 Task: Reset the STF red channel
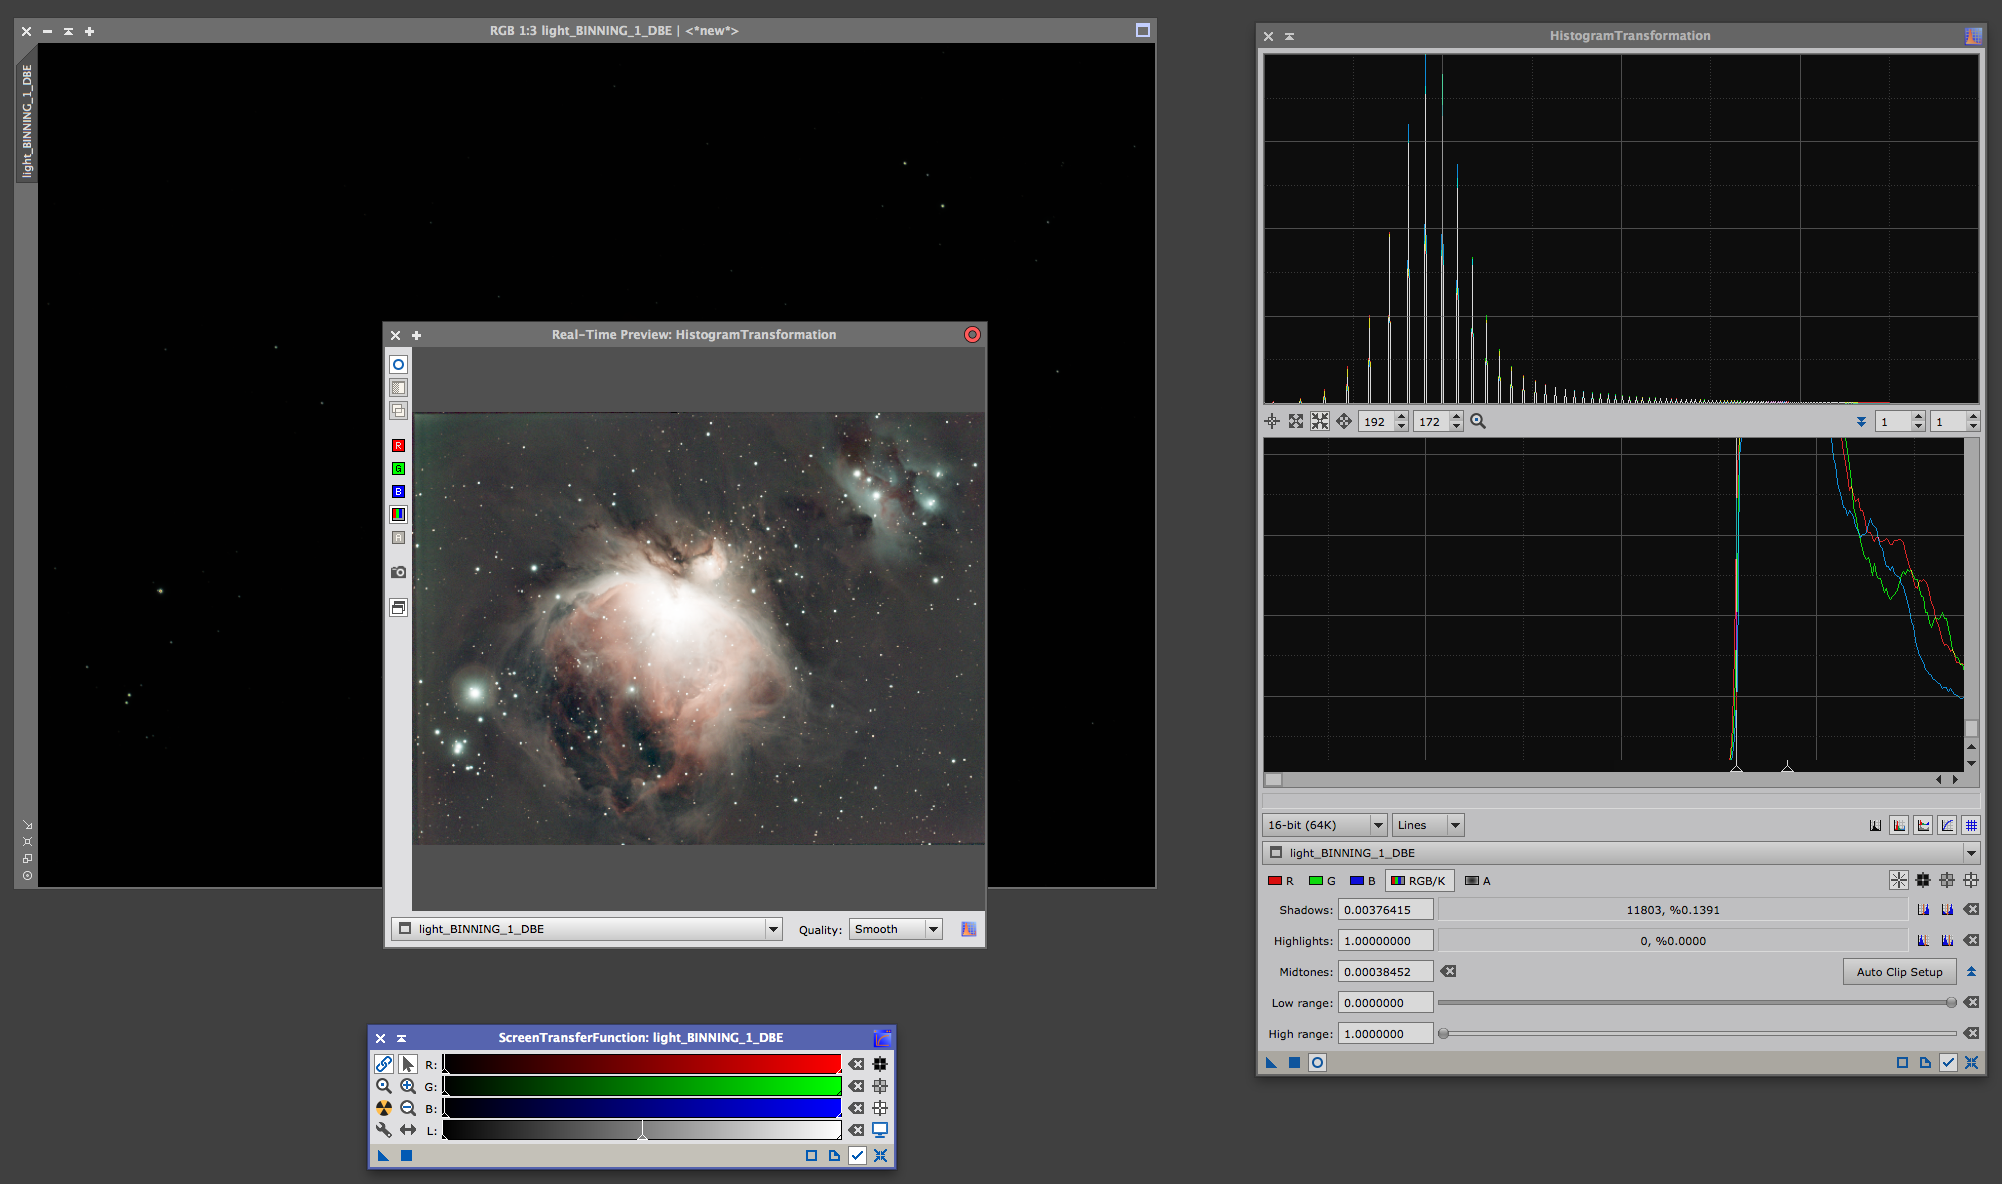(857, 1064)
